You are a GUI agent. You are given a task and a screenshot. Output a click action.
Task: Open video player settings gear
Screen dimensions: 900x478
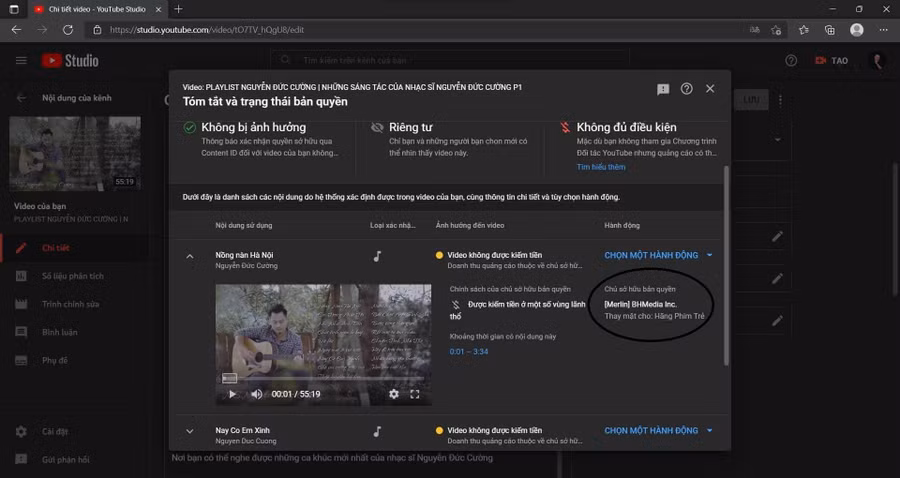[393, 394]
